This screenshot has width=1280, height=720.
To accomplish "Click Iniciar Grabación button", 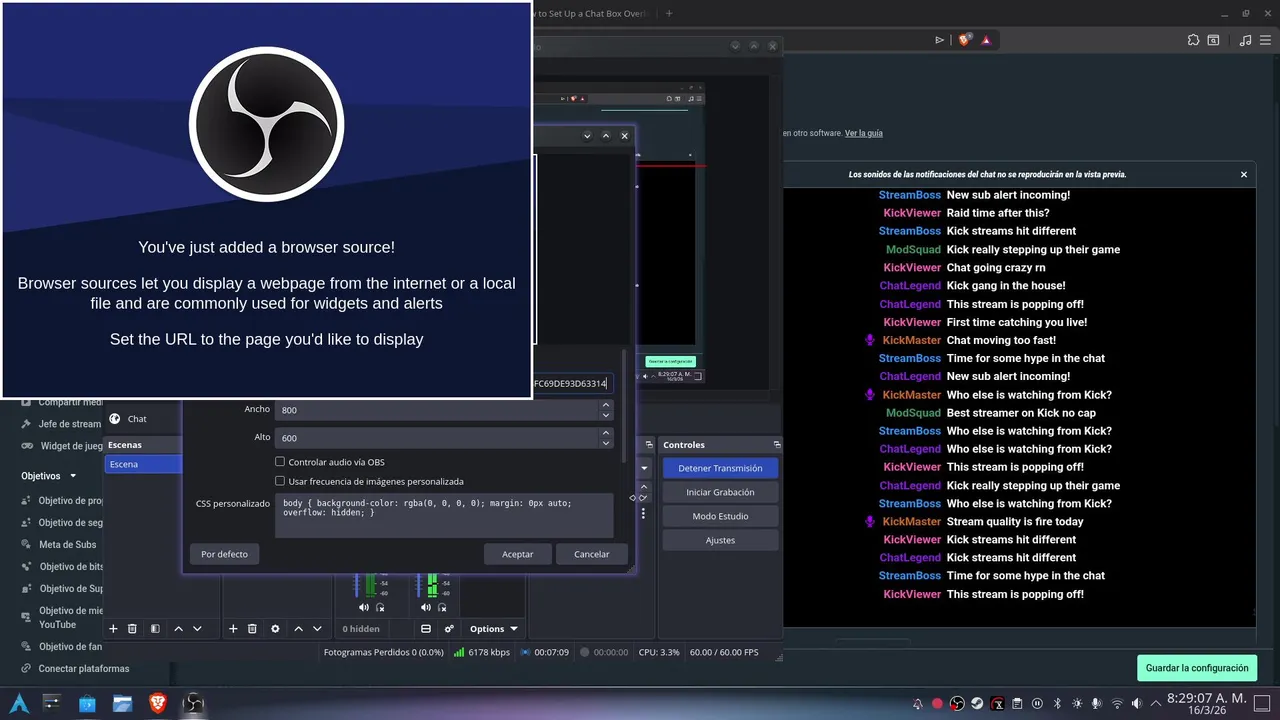I will [720, 492].
